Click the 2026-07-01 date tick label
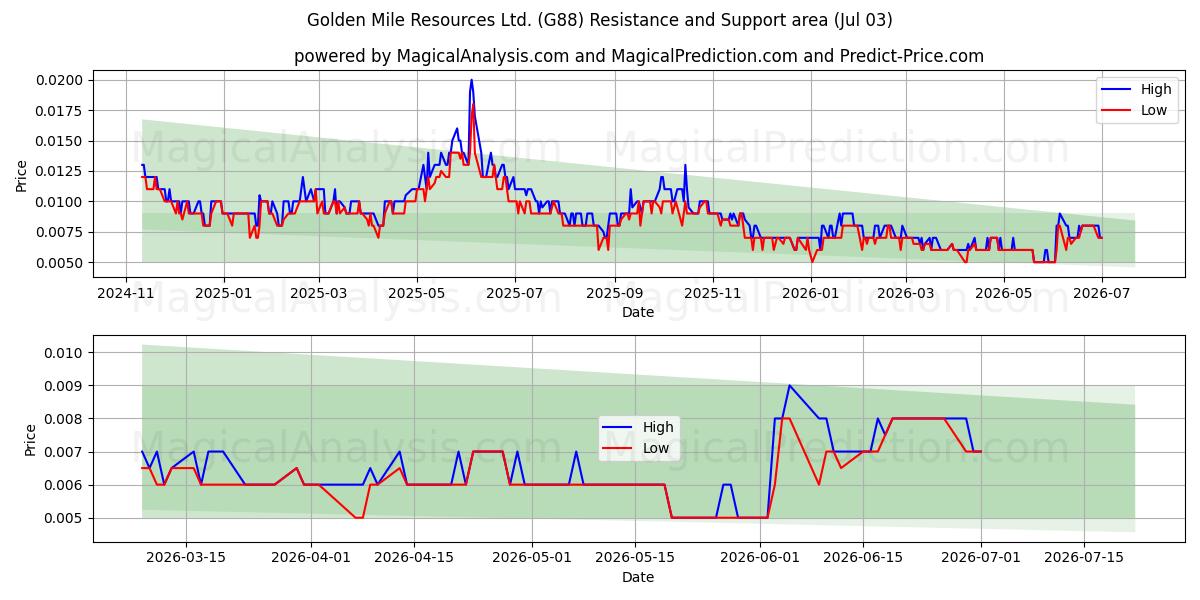 980,557
